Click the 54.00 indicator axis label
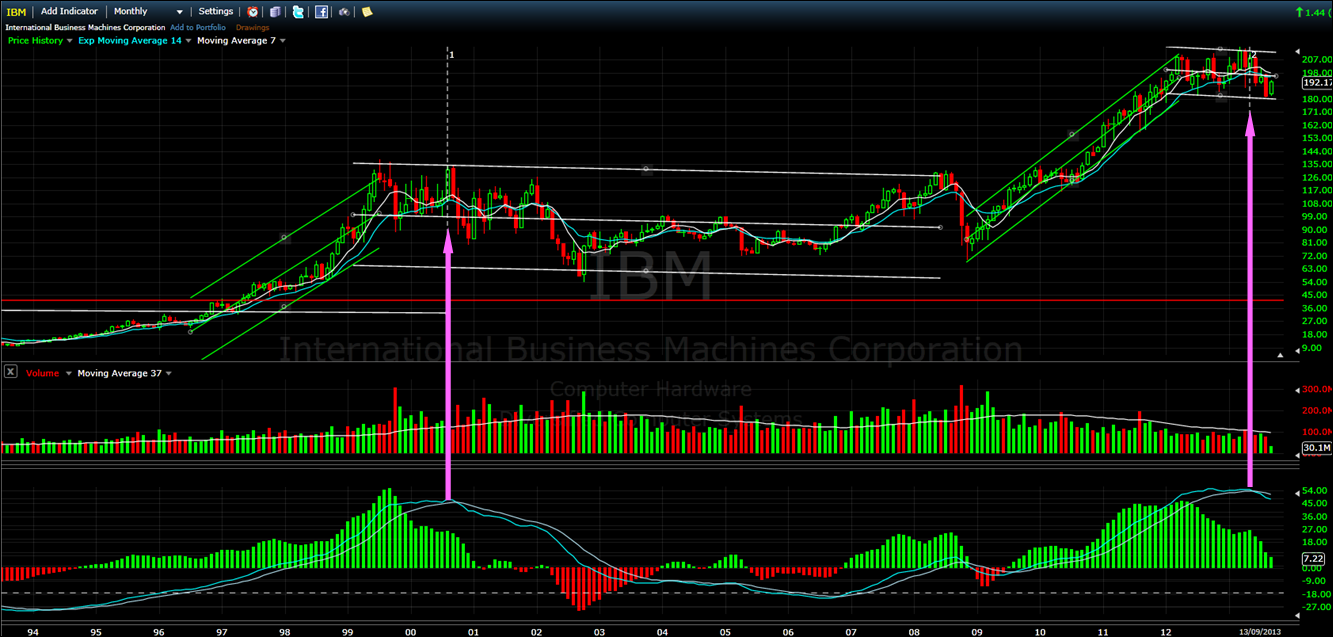The image size is (1333, 637). [x=1313, y=492]
